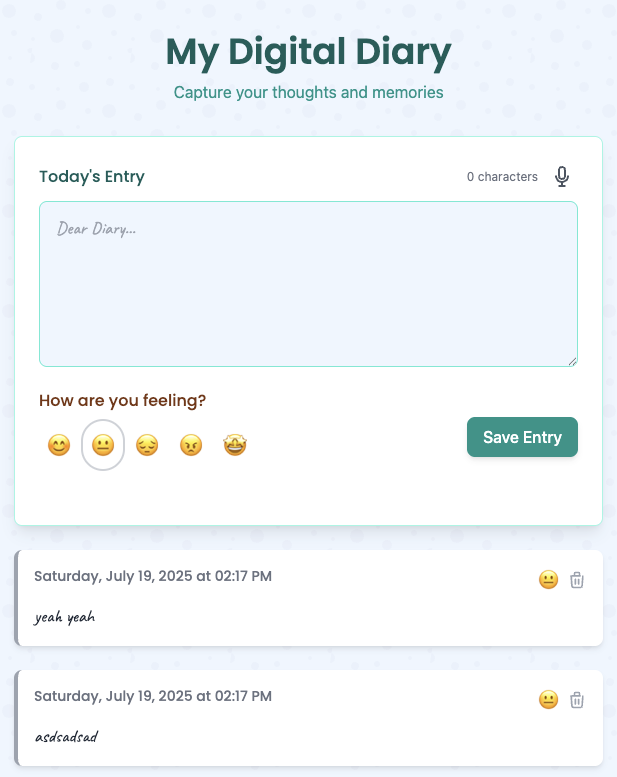The height and width of the screenshot is (777, 617).
Task: Click the "How are you feeling?" label
Action: pos(122,401)
